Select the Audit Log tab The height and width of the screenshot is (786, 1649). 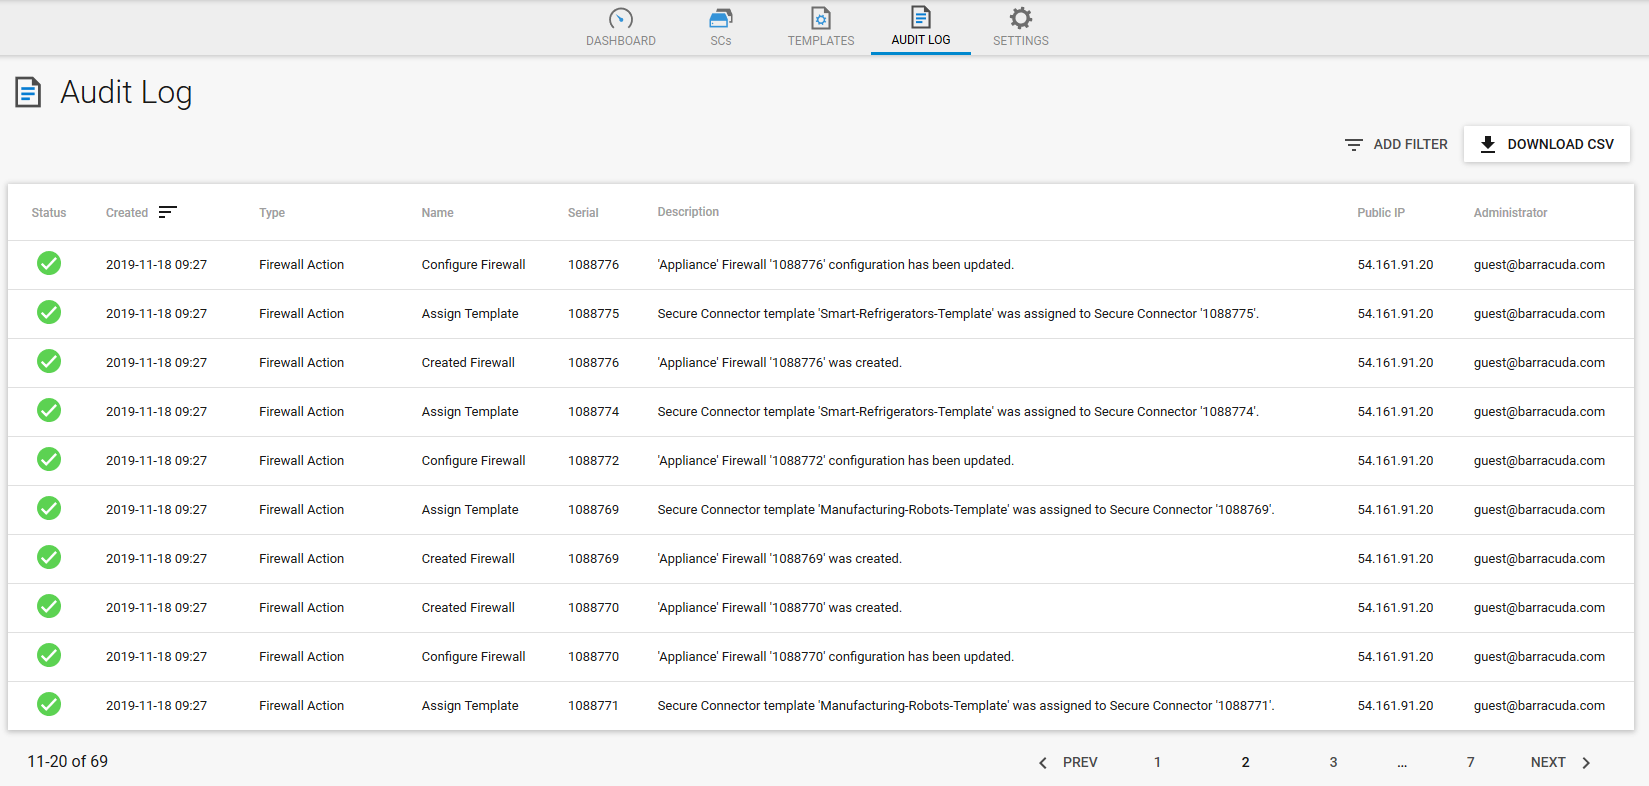pyautogui.click(x=921, y=28)
